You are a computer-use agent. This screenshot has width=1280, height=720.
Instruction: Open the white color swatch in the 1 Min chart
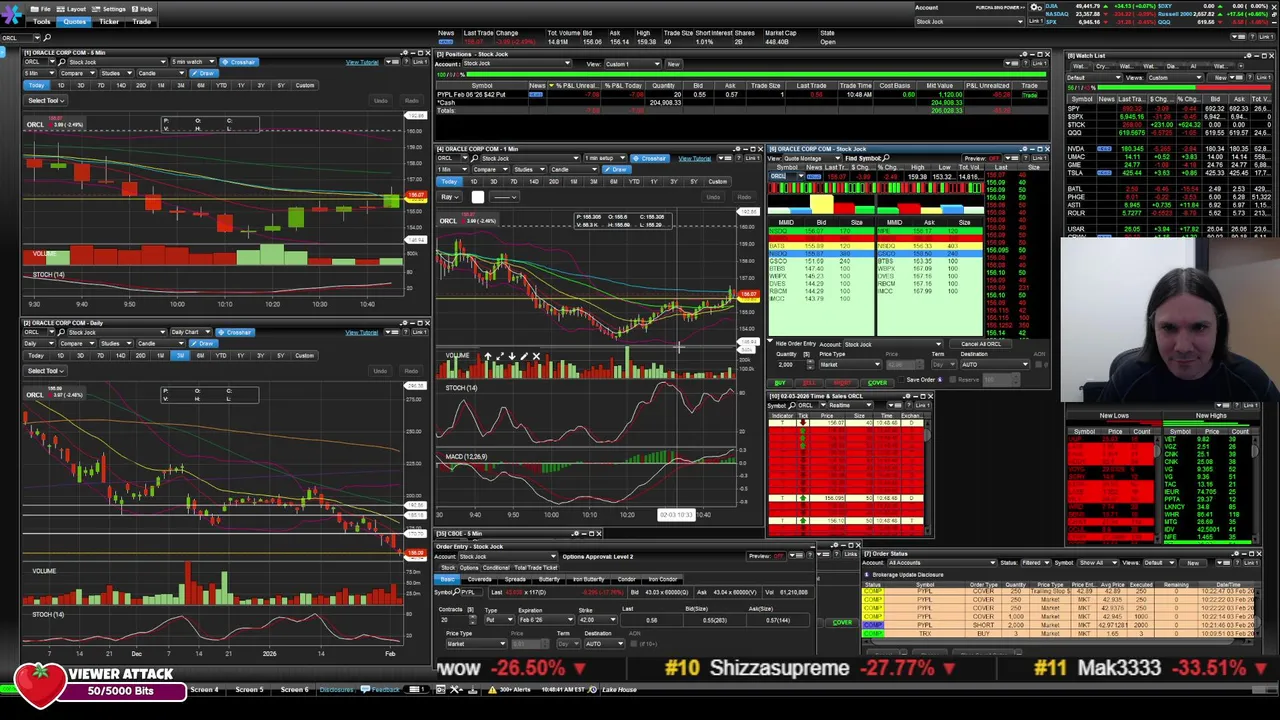478,197
